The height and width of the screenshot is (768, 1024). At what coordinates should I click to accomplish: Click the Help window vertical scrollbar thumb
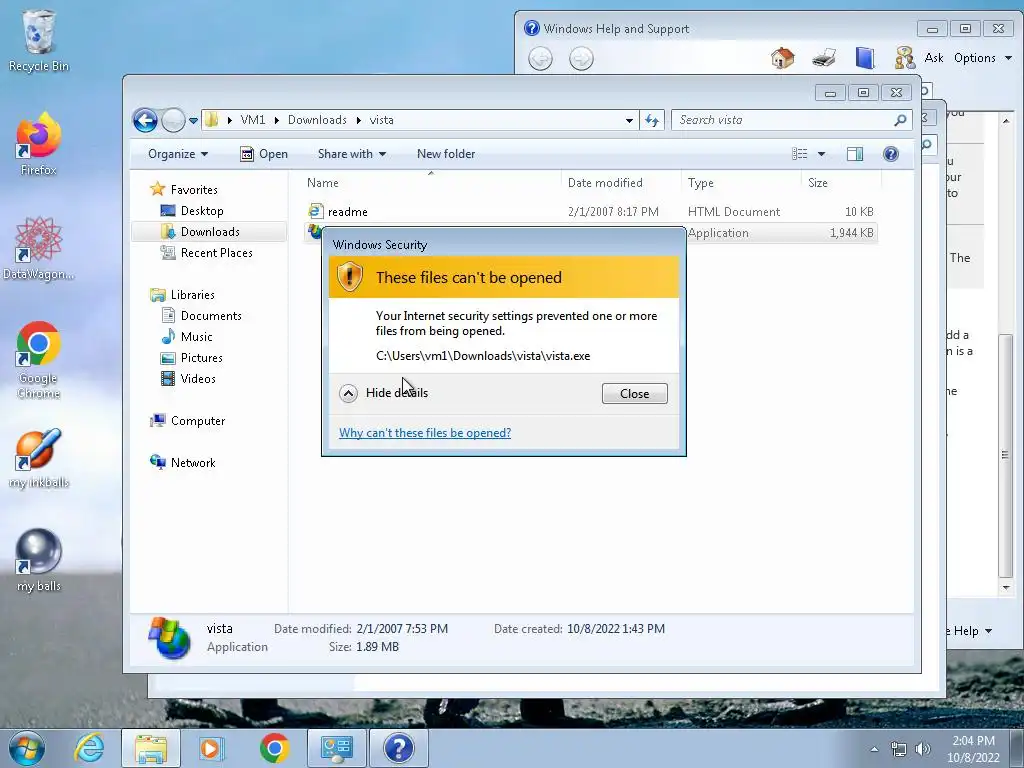(x=1005, y=455)
